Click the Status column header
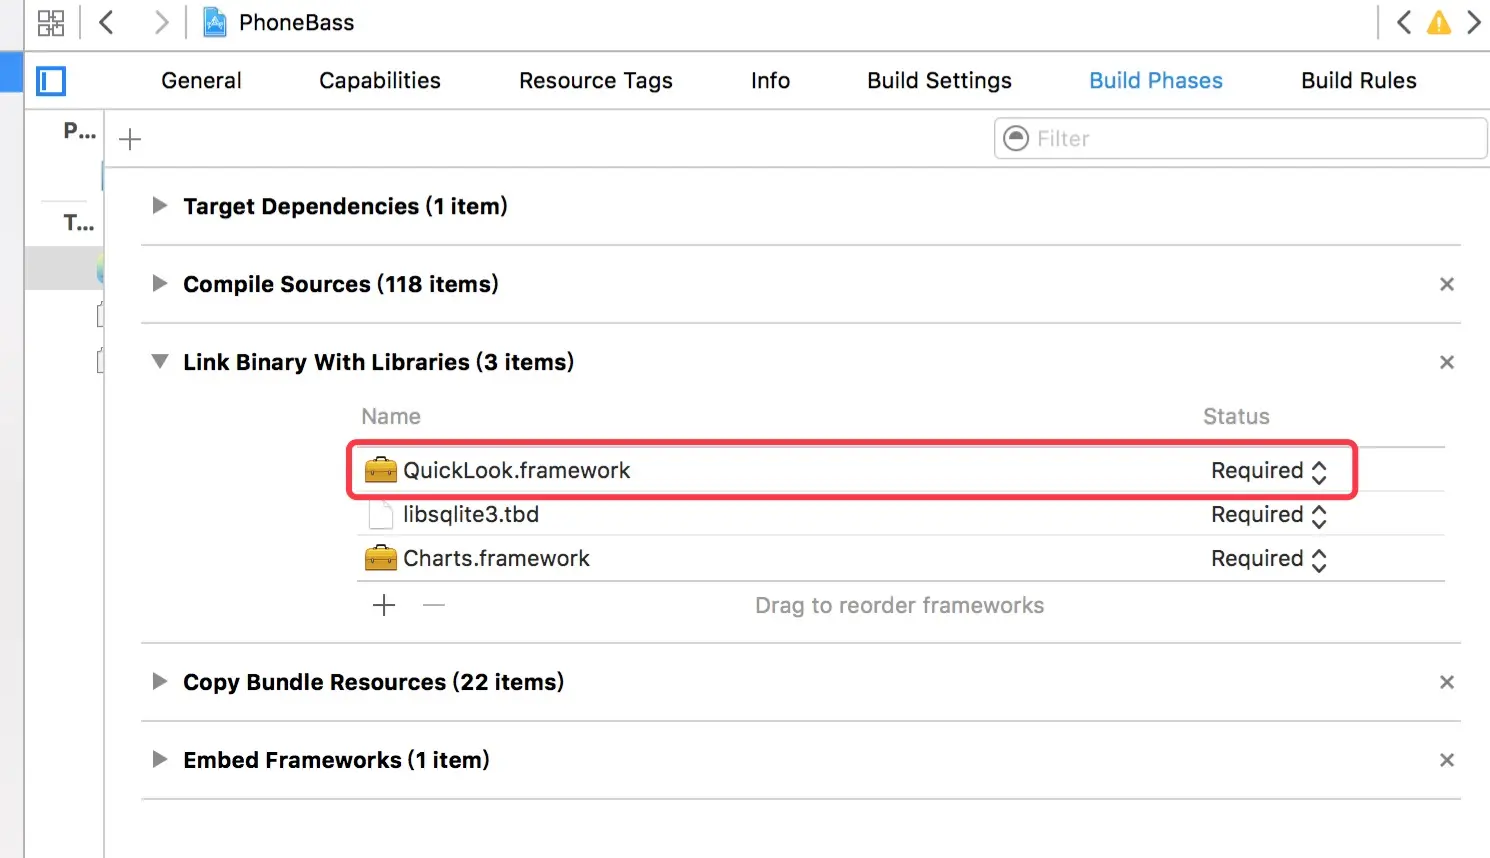The image size is (1490, 858). pos(1236,416)
